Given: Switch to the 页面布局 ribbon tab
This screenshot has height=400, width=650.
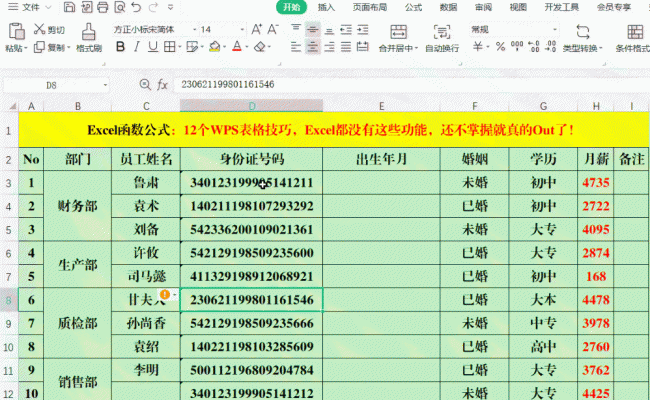Looking at the screenshot, I should [x=370, y=7].
